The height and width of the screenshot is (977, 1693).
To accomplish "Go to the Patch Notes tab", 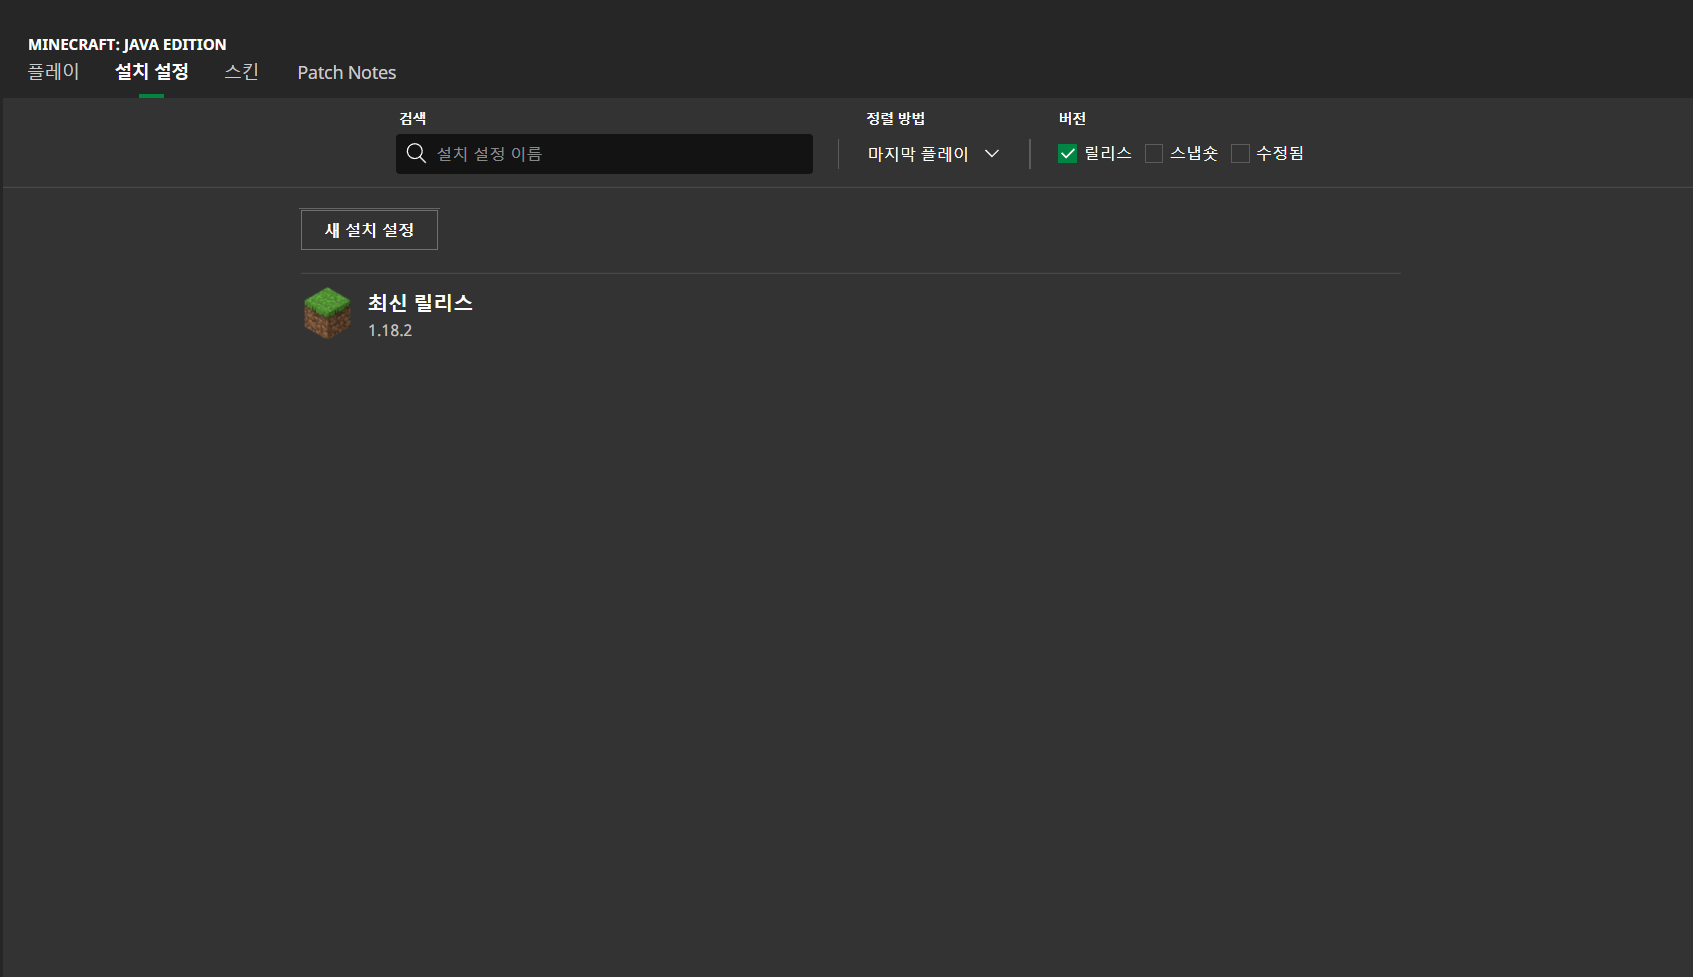I will coord(347,72).
